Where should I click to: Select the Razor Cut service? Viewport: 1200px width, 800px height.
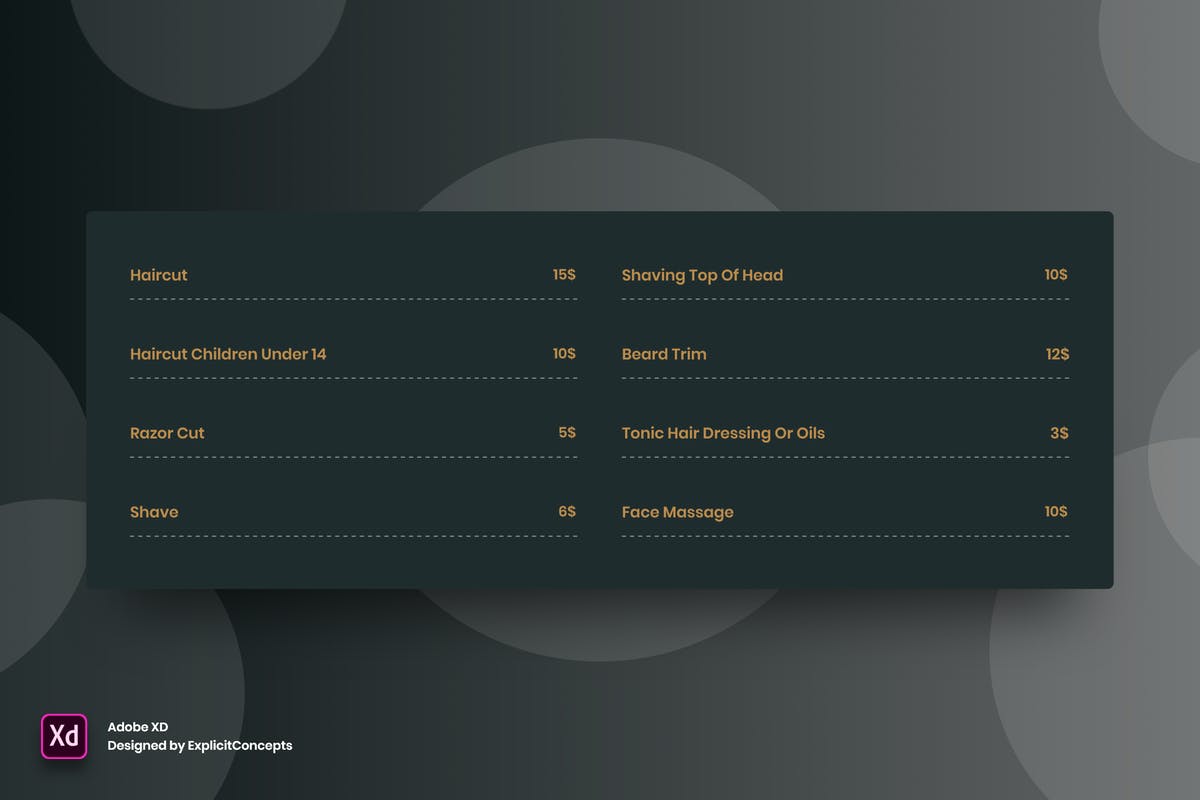pyautogui.click(x=167, y=433)
